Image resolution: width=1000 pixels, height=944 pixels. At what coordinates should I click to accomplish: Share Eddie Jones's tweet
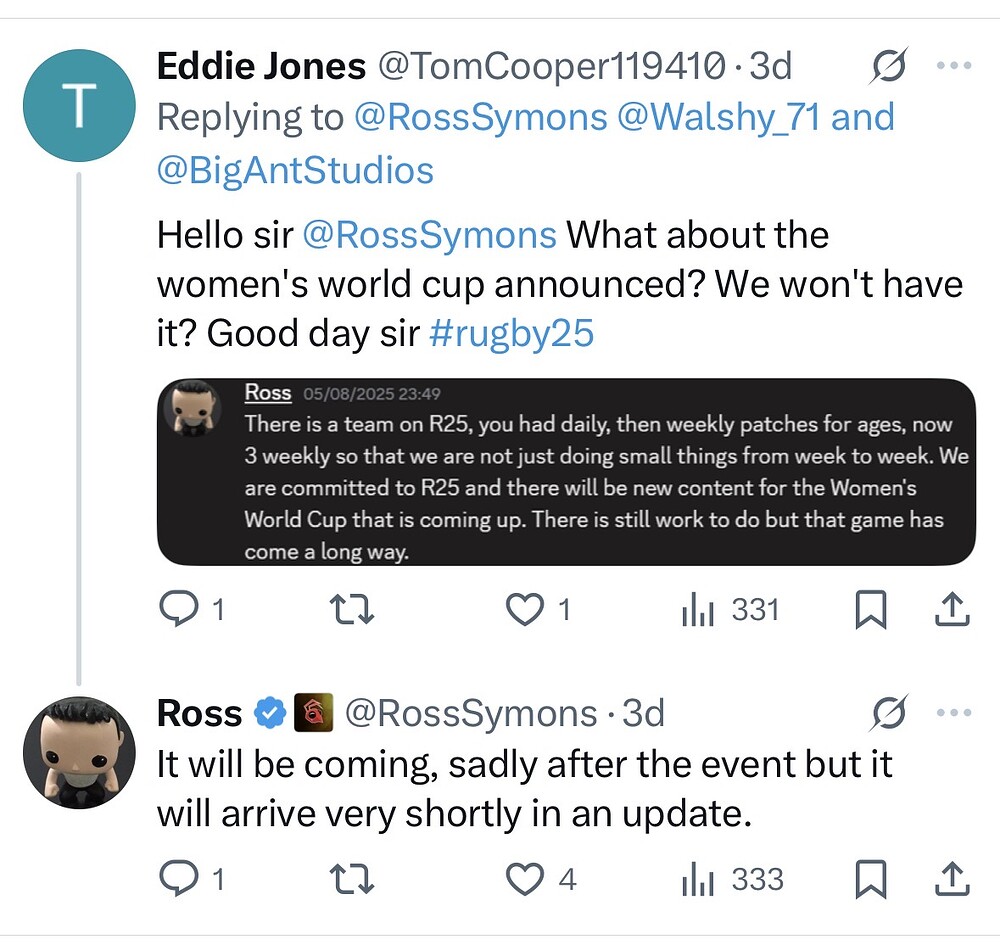[952, 610]
